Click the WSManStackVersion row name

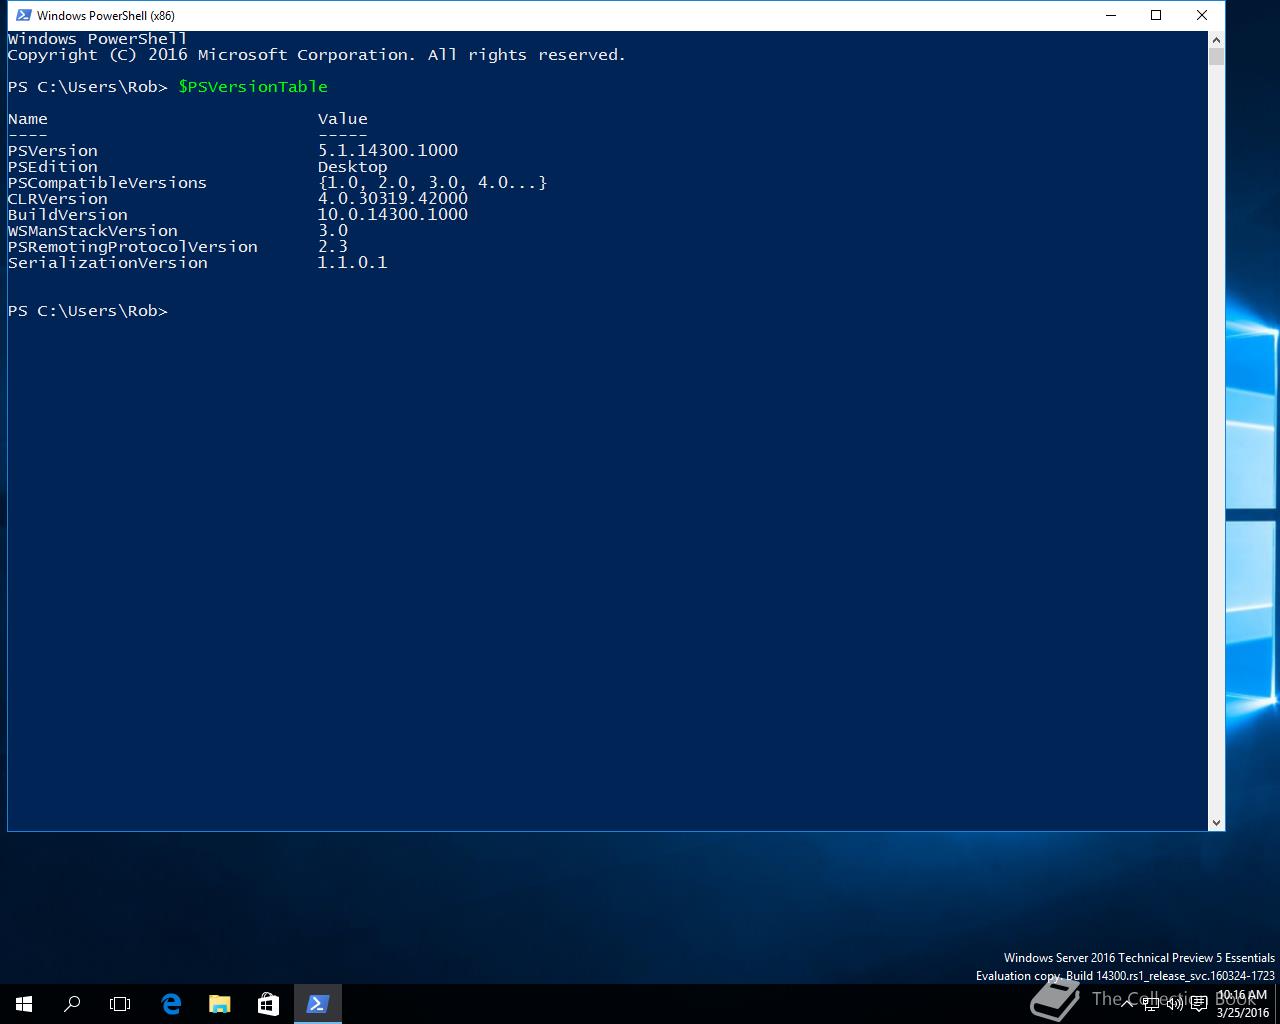coord(93,231)
